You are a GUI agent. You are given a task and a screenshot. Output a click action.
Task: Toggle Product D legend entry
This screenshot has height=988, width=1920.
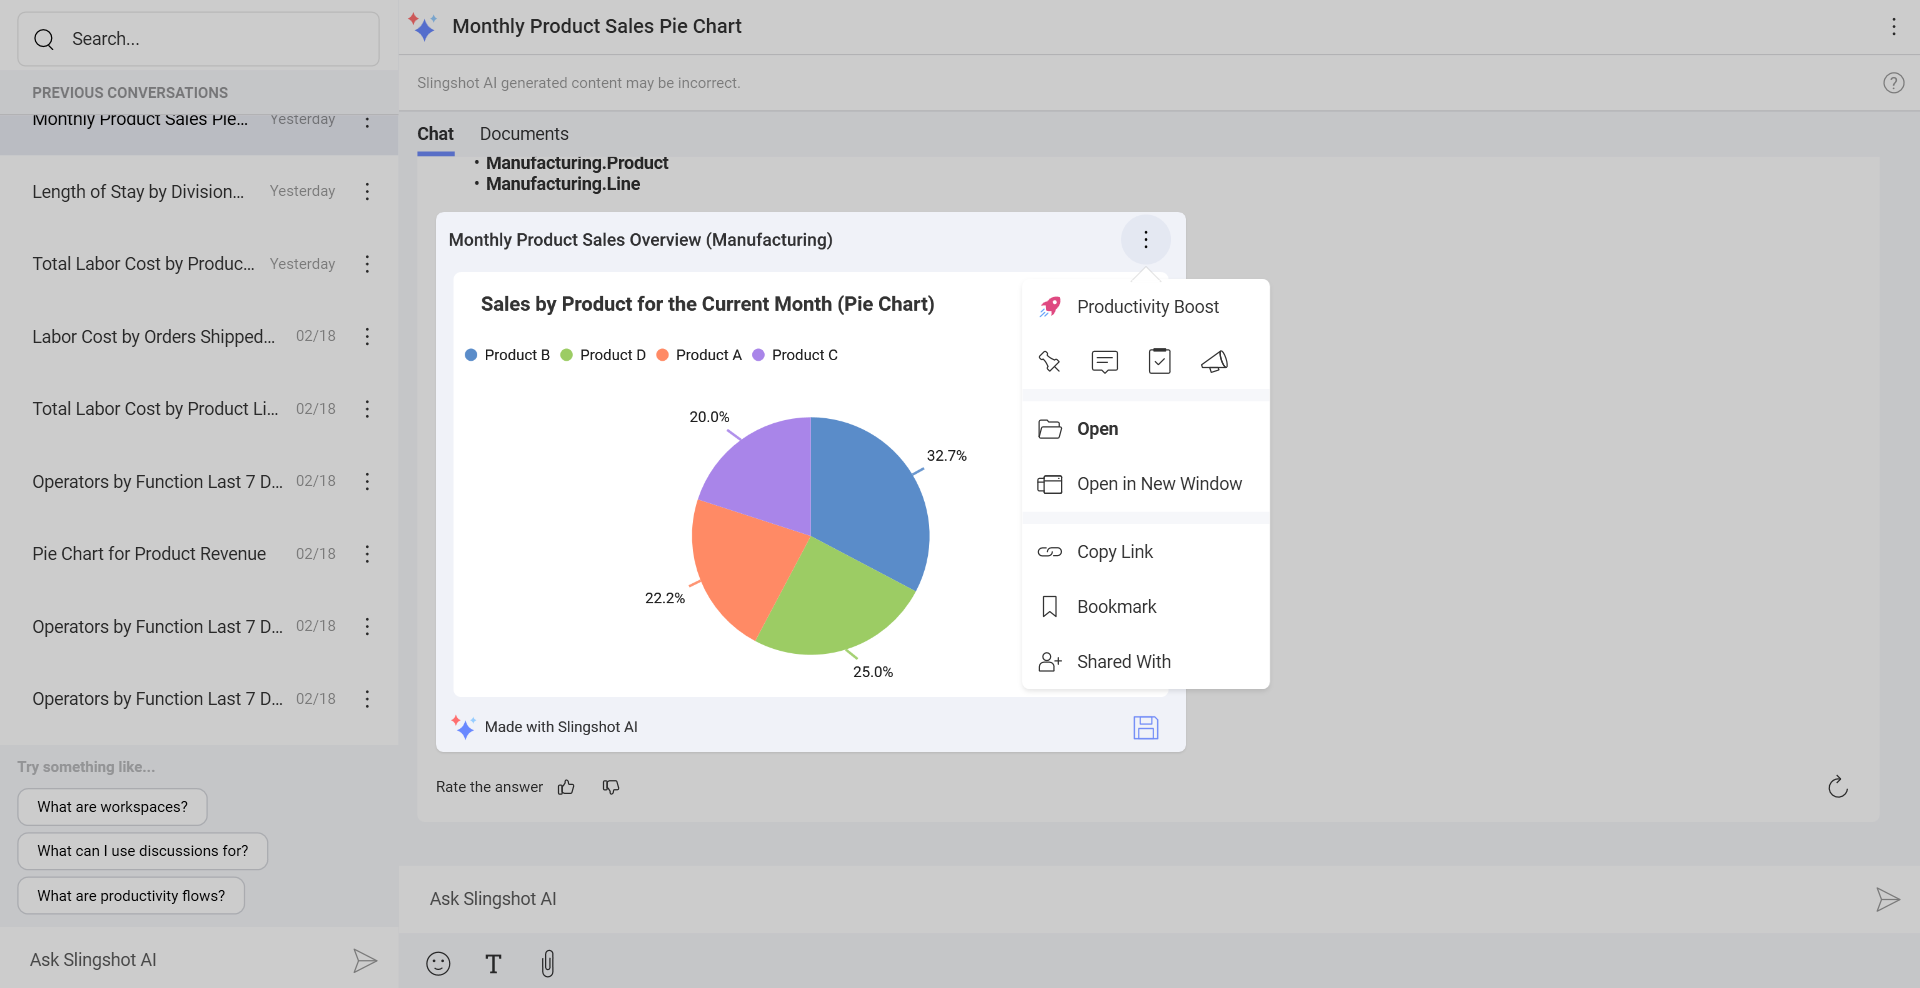[x=603, y=355]
